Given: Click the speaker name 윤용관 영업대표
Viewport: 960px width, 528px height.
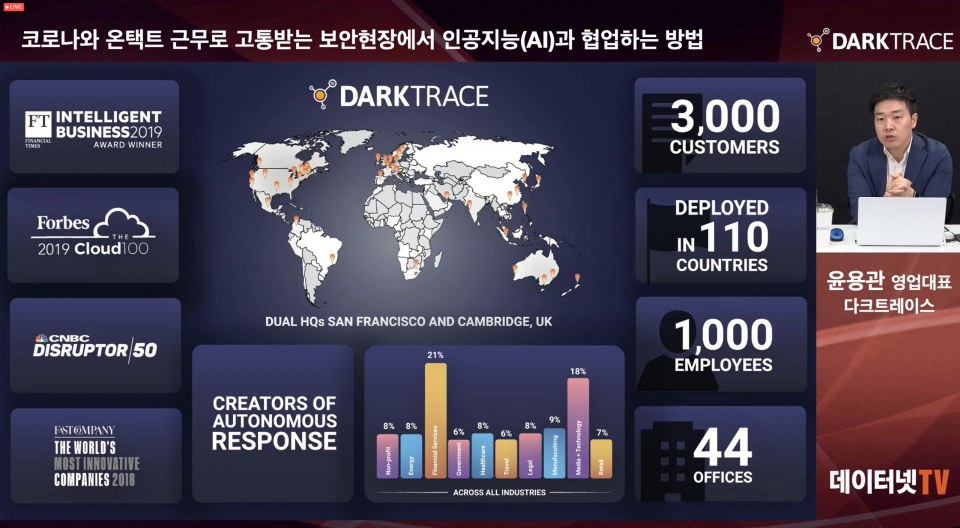Looking at the screenshot, I should click(x=888, y=281).
